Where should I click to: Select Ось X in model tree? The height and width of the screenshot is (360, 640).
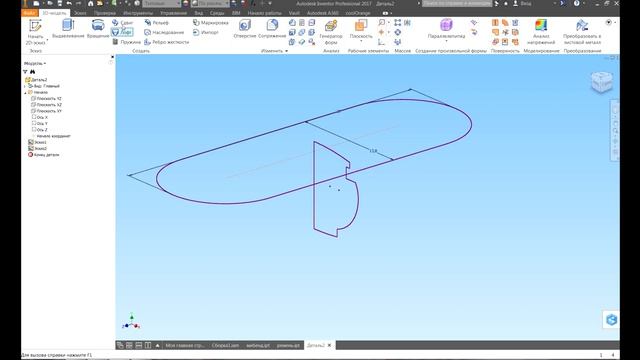click(40, 117)
